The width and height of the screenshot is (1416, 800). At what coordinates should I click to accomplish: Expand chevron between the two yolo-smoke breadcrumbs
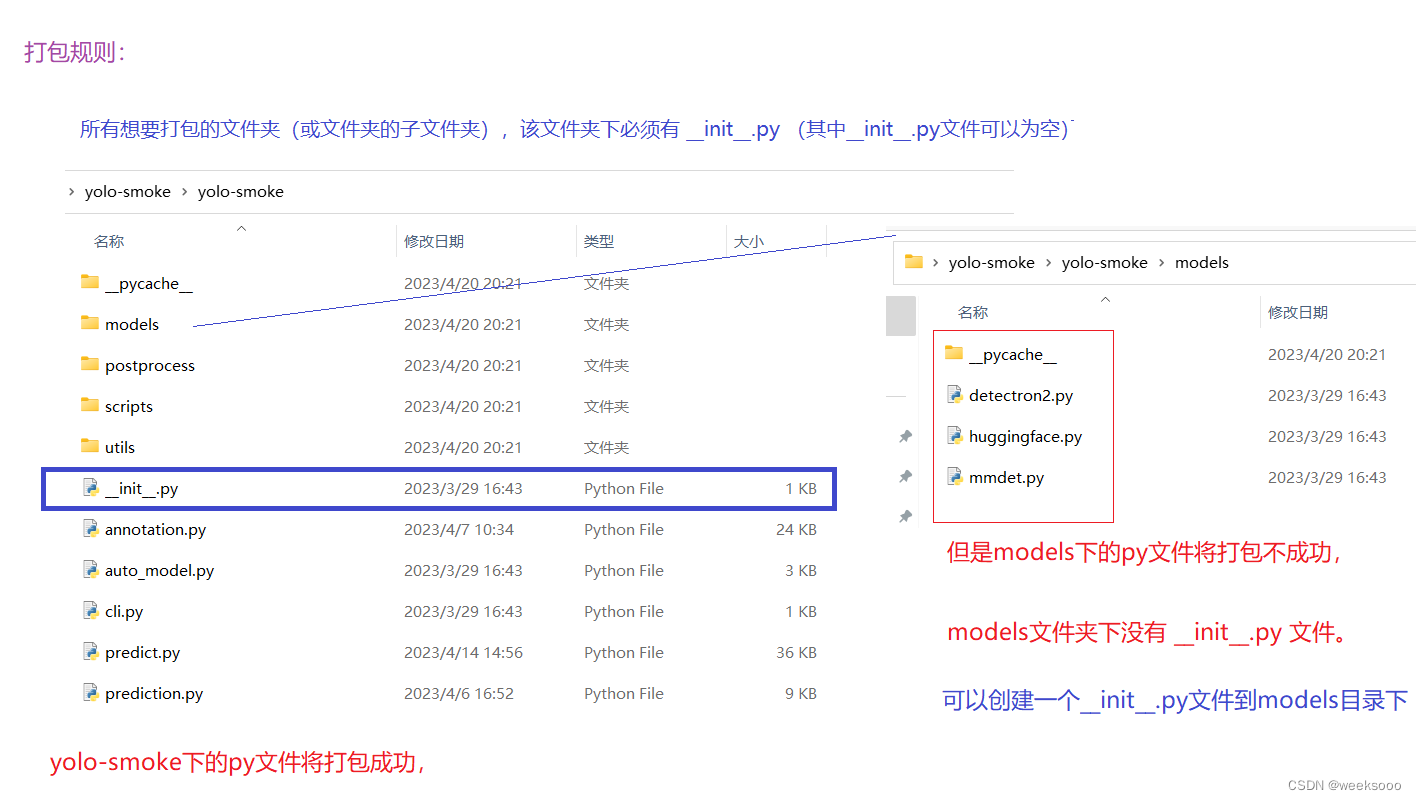coord(184,192)
